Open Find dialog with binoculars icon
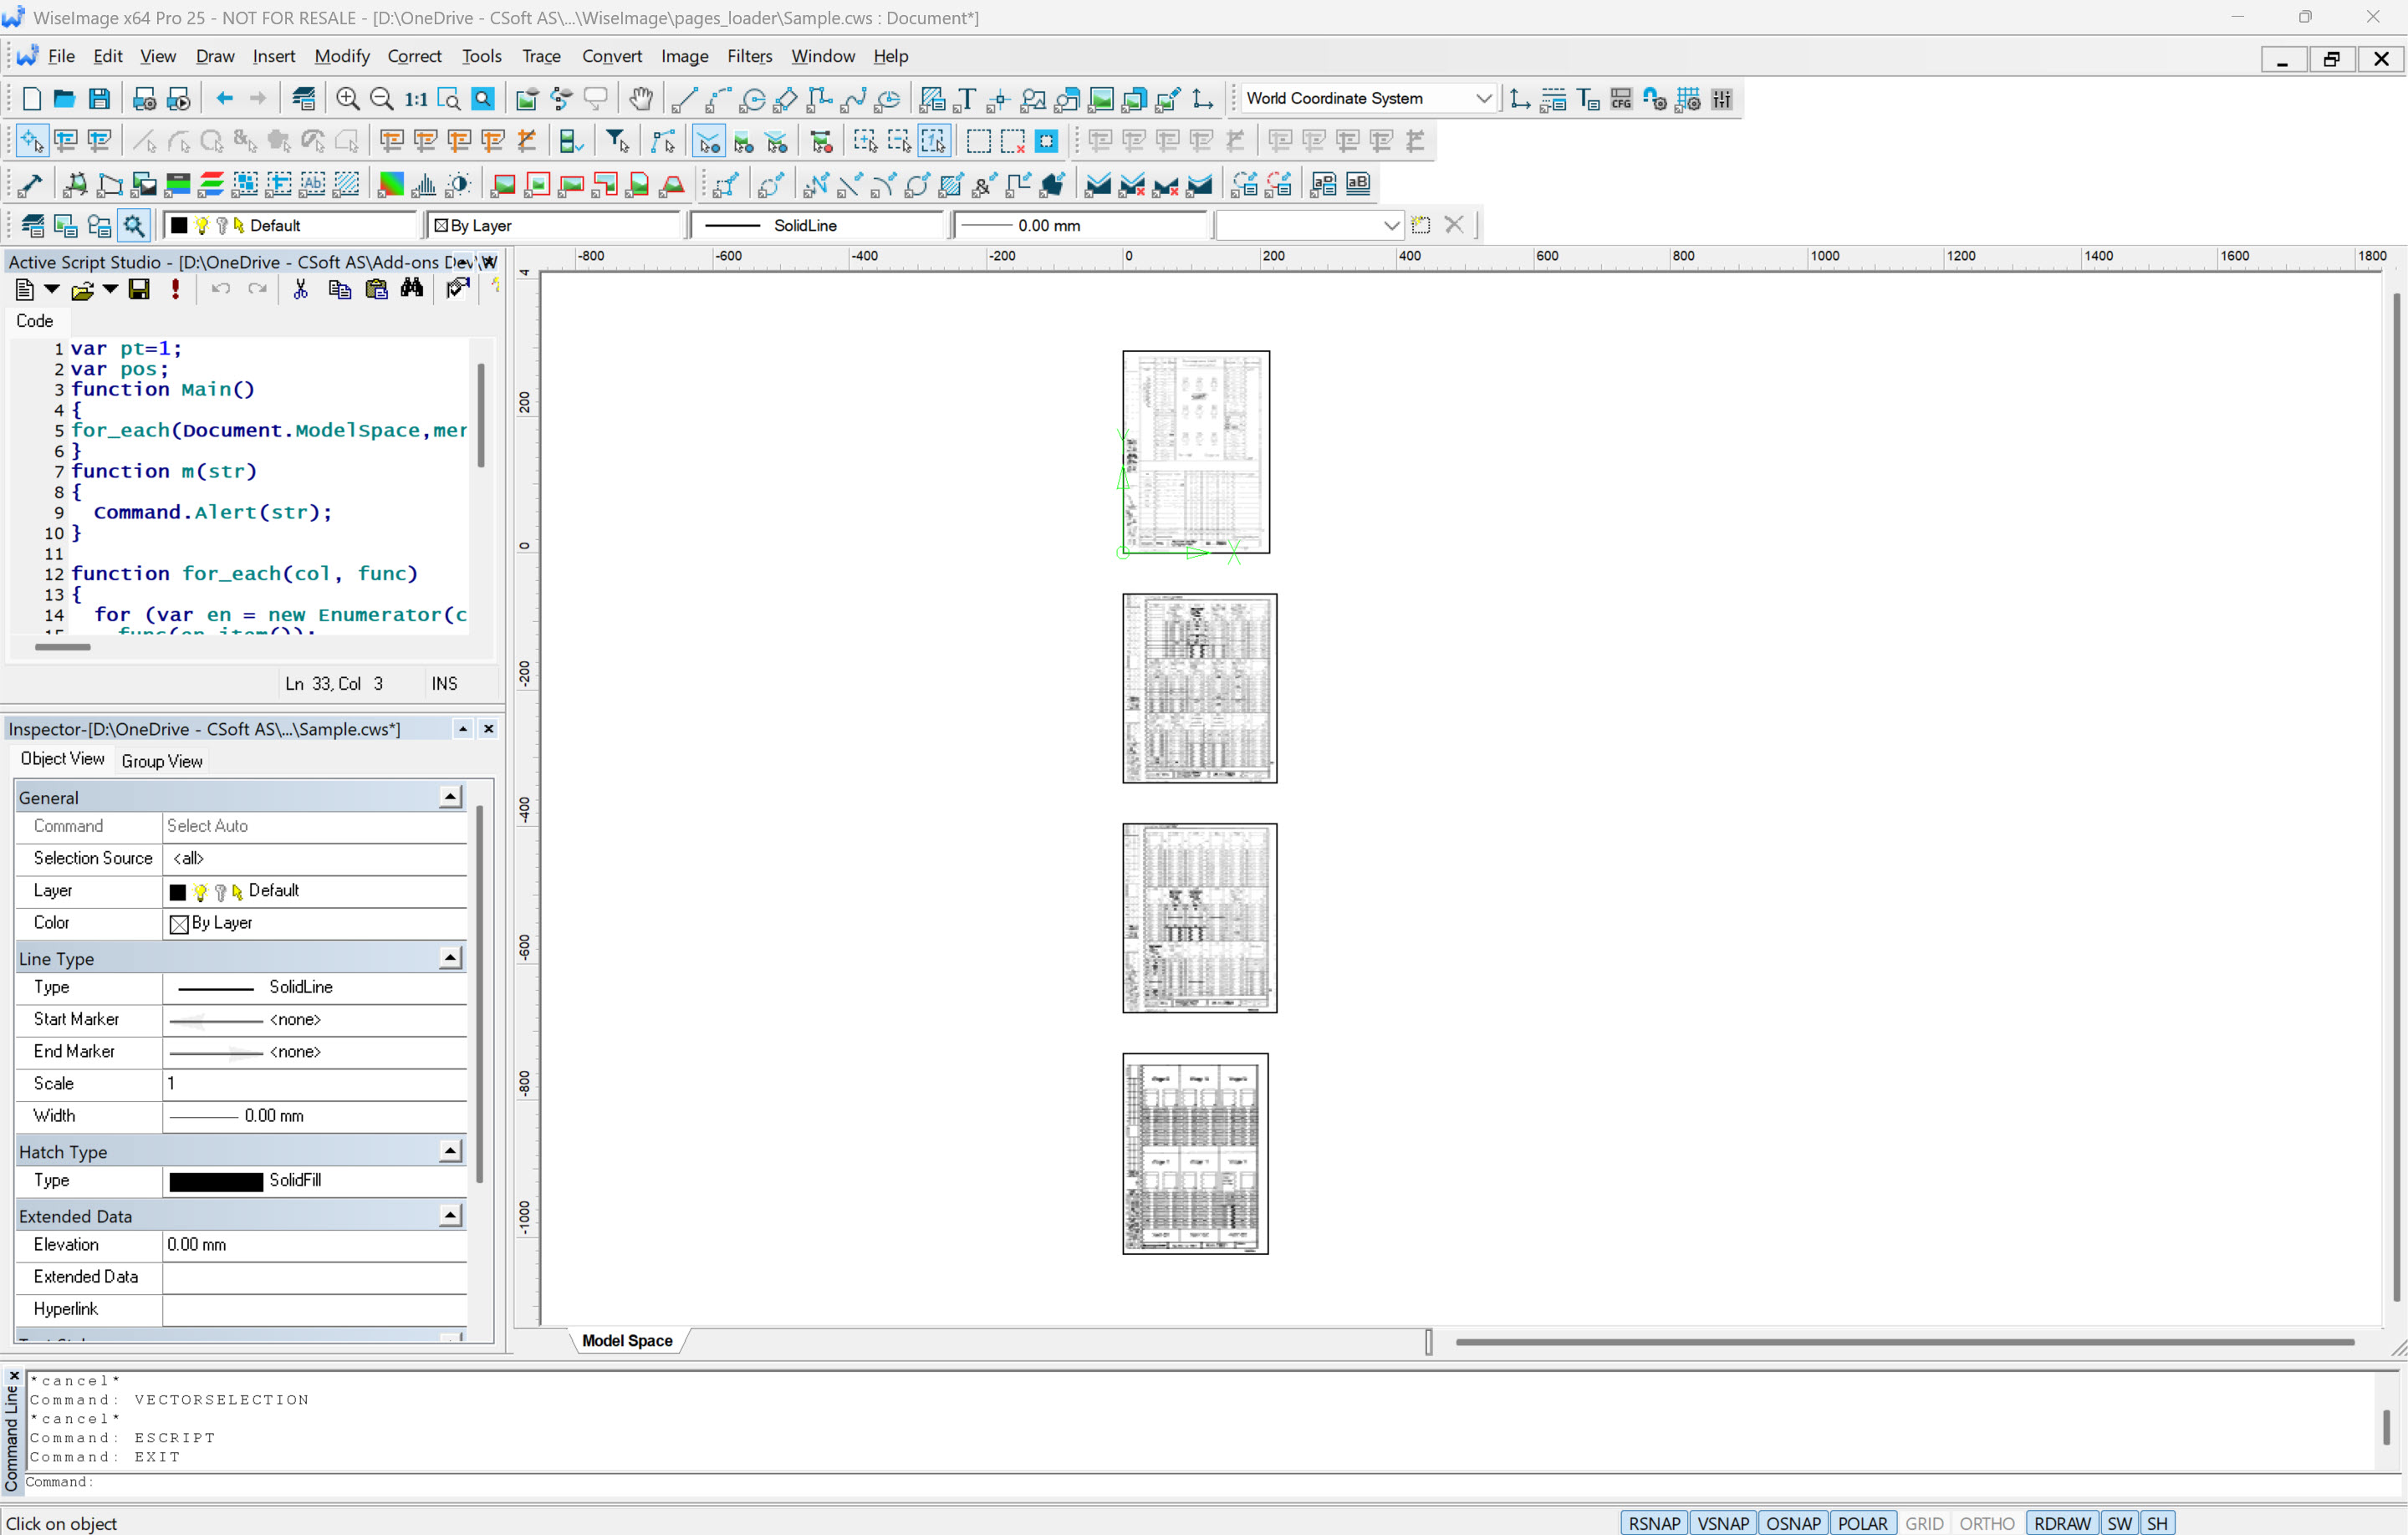Screen dimensions: 2408x1535 click(x=412, y=289)
